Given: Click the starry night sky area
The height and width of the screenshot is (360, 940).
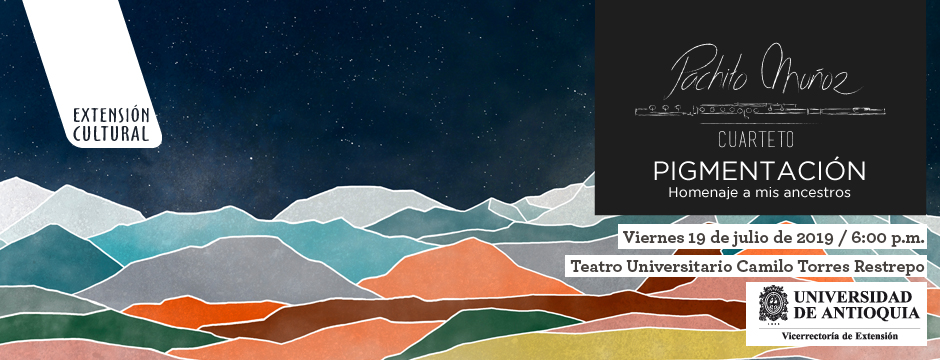Looking at the screenshot, I should tap(360, 90).
